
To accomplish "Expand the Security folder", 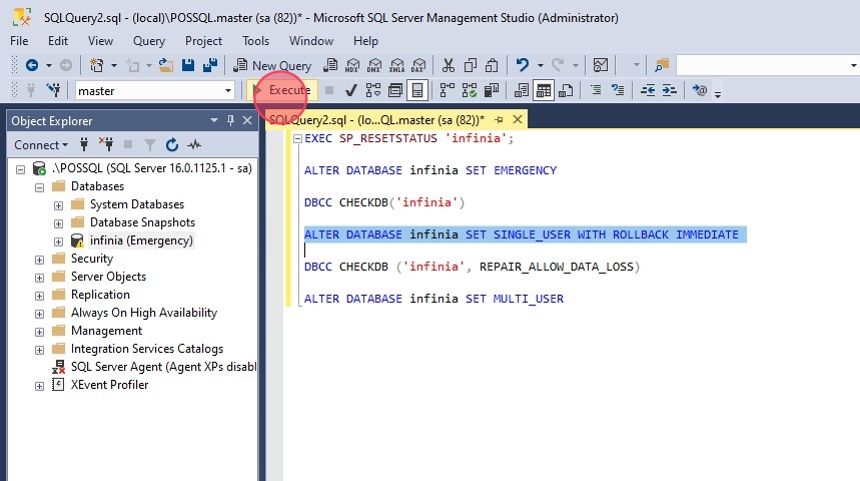I will (x=39, y=259).
